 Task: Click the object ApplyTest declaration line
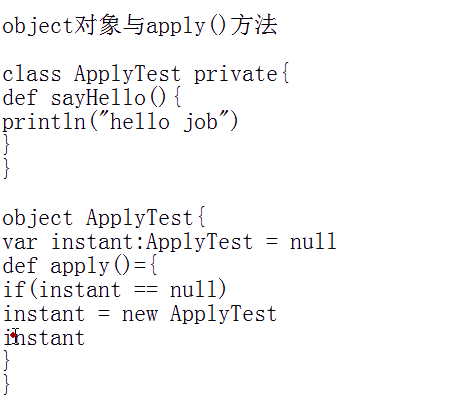coord(104,218)
